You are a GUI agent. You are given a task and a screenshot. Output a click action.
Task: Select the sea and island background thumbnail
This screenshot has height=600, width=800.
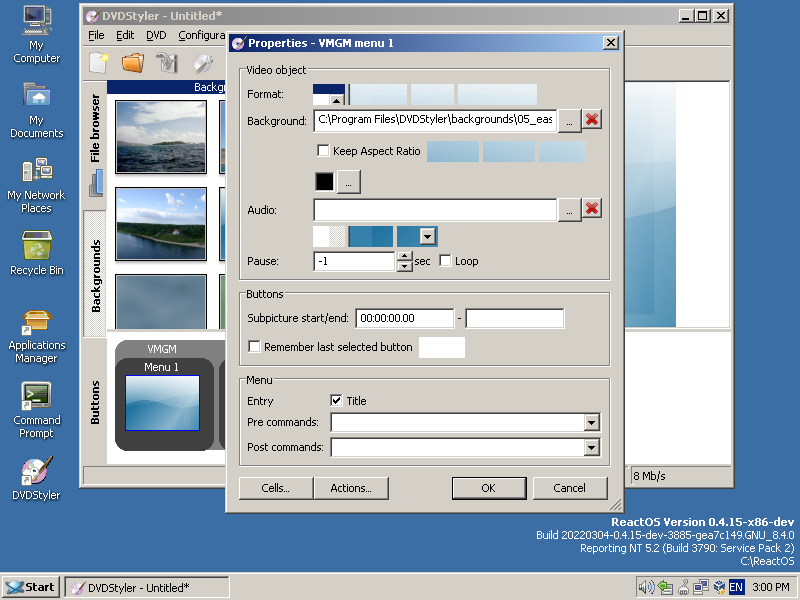tap(161, 137)
